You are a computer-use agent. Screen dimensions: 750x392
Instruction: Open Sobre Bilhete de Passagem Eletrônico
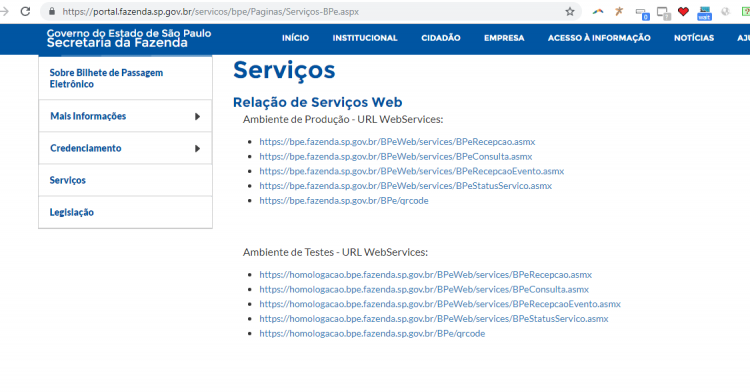(125, 78)
